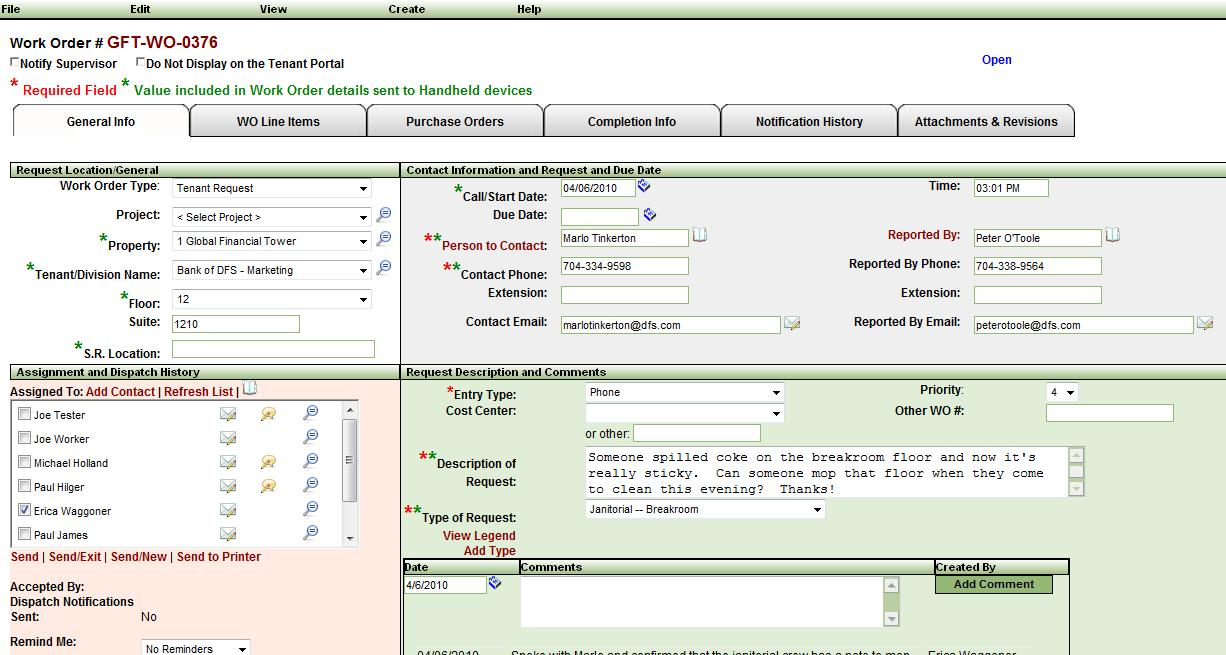Image resolution: width=1226 pixels, height=655 pixels.
Task: Open the File menu
Action: [10, 9]
